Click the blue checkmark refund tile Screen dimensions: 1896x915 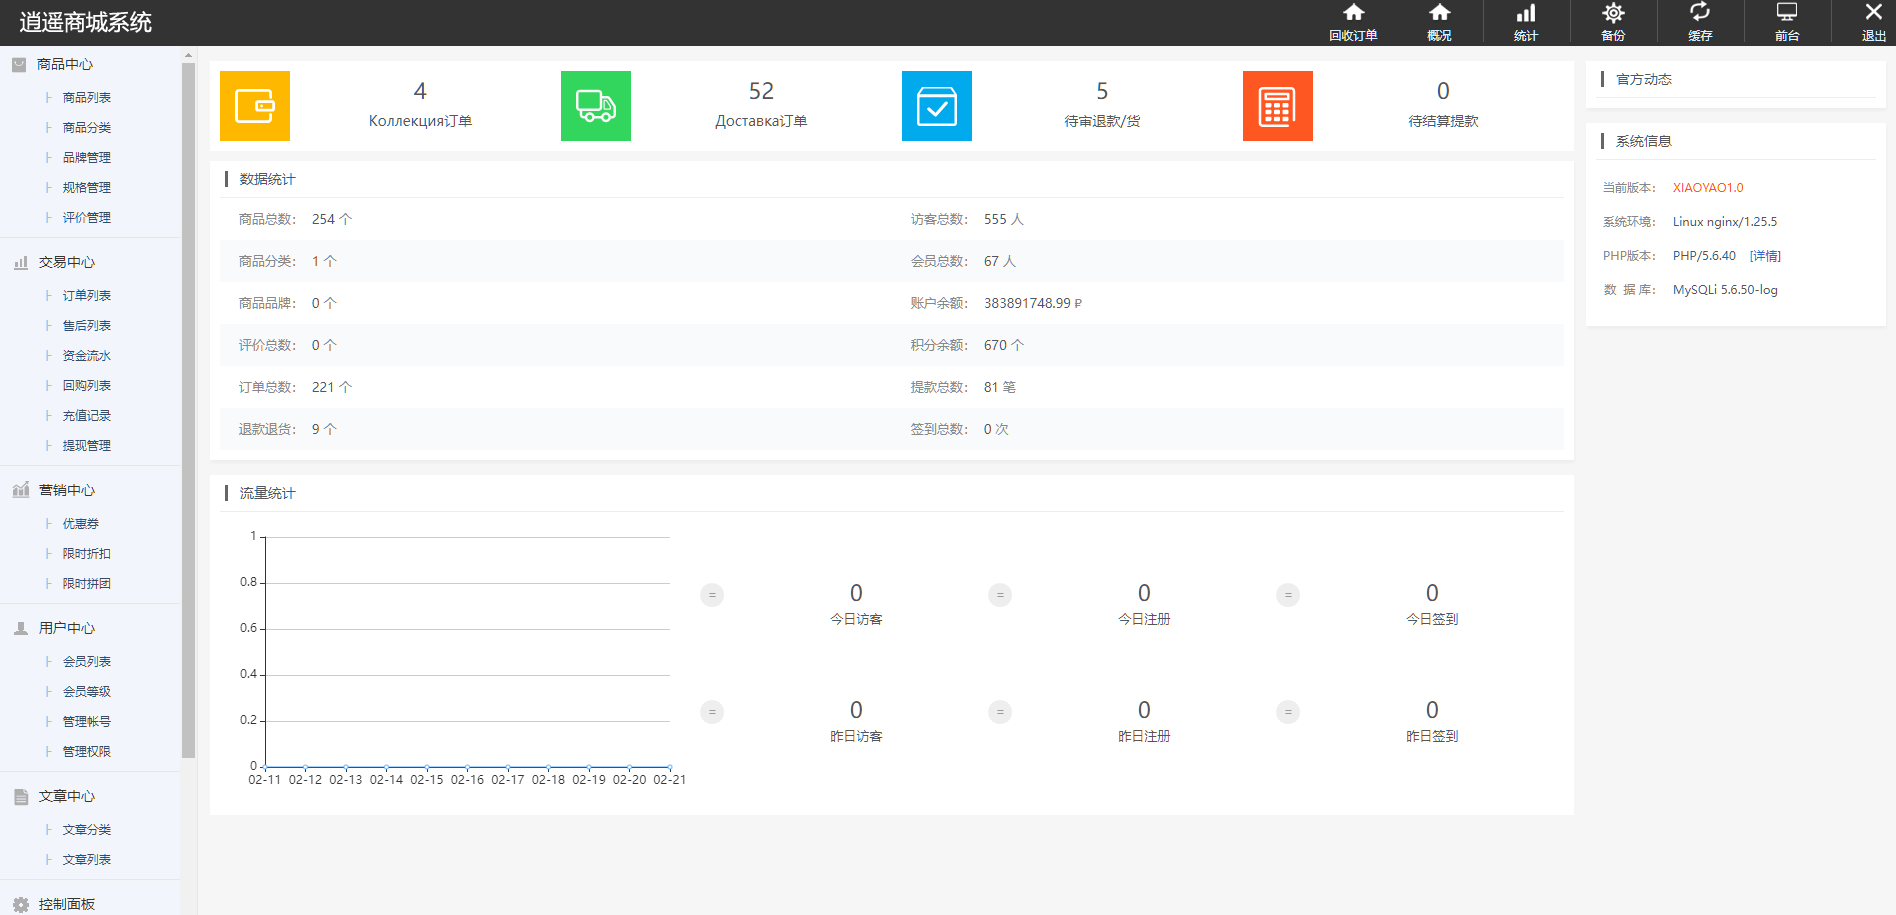click(x=937, y=106)
